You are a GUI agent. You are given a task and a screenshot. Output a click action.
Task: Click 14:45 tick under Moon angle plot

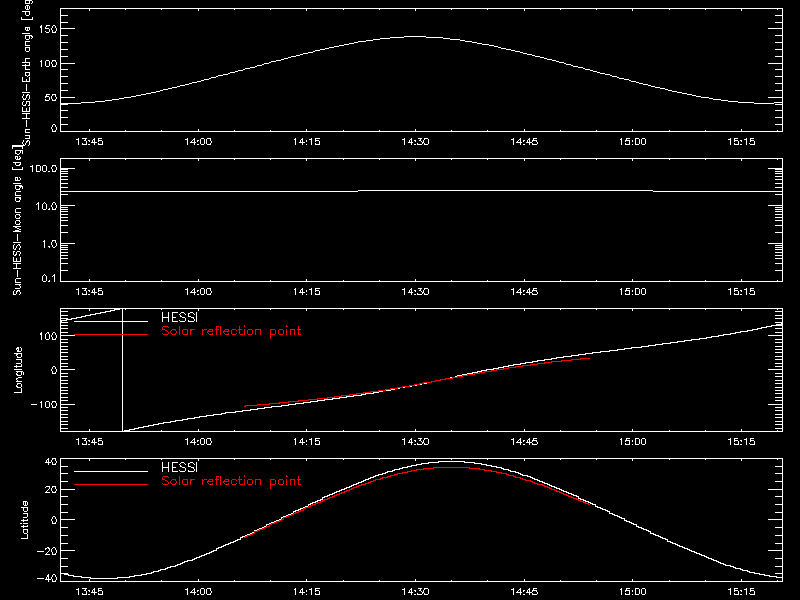(524, 291)
